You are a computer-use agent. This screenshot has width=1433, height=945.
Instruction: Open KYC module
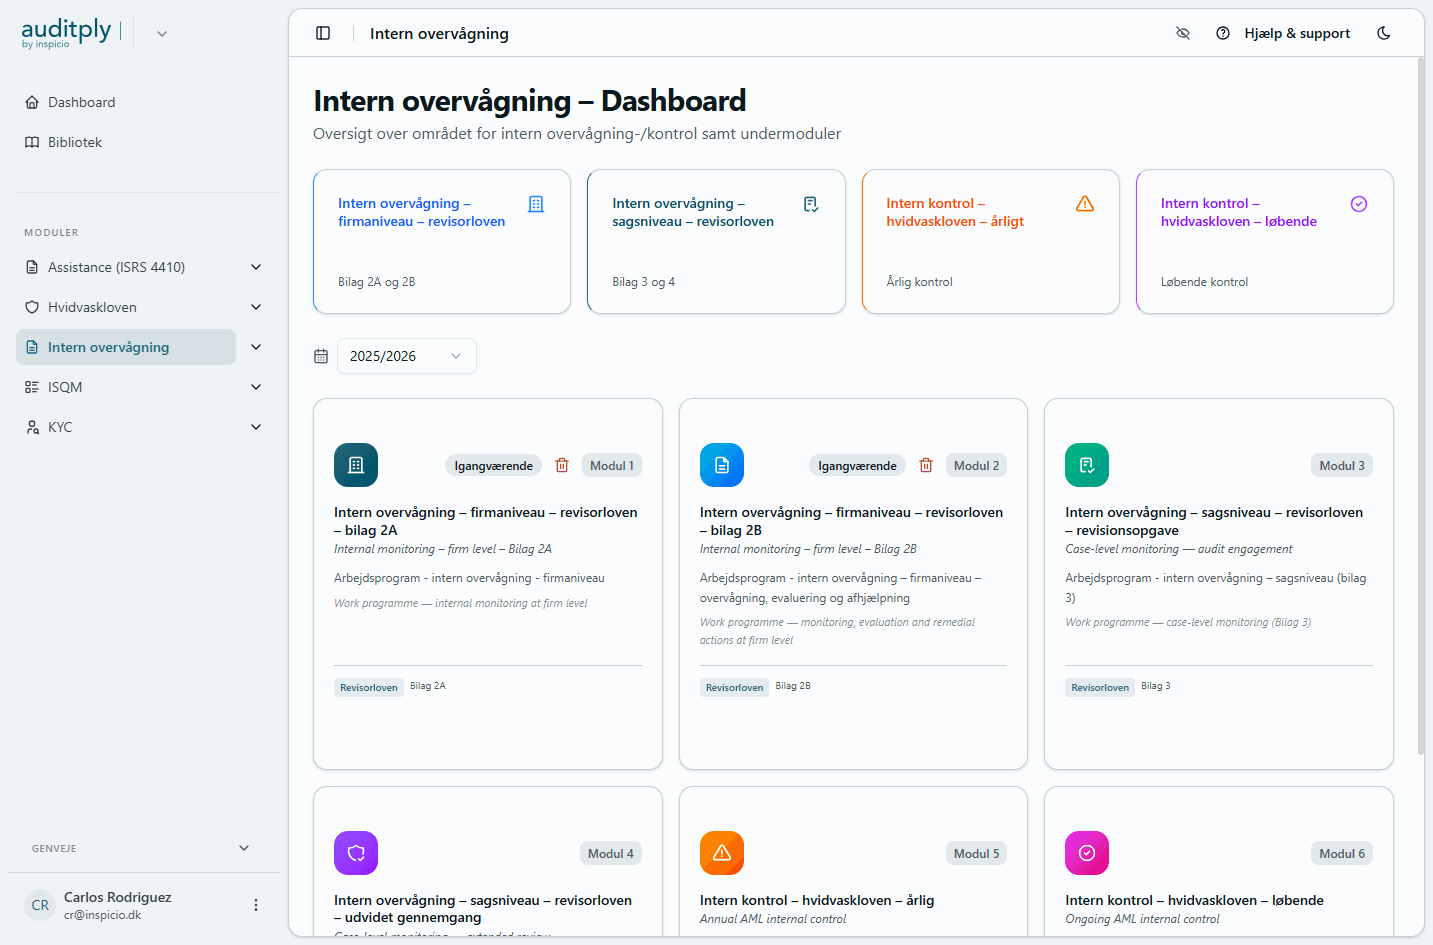(x=126, y=427)
